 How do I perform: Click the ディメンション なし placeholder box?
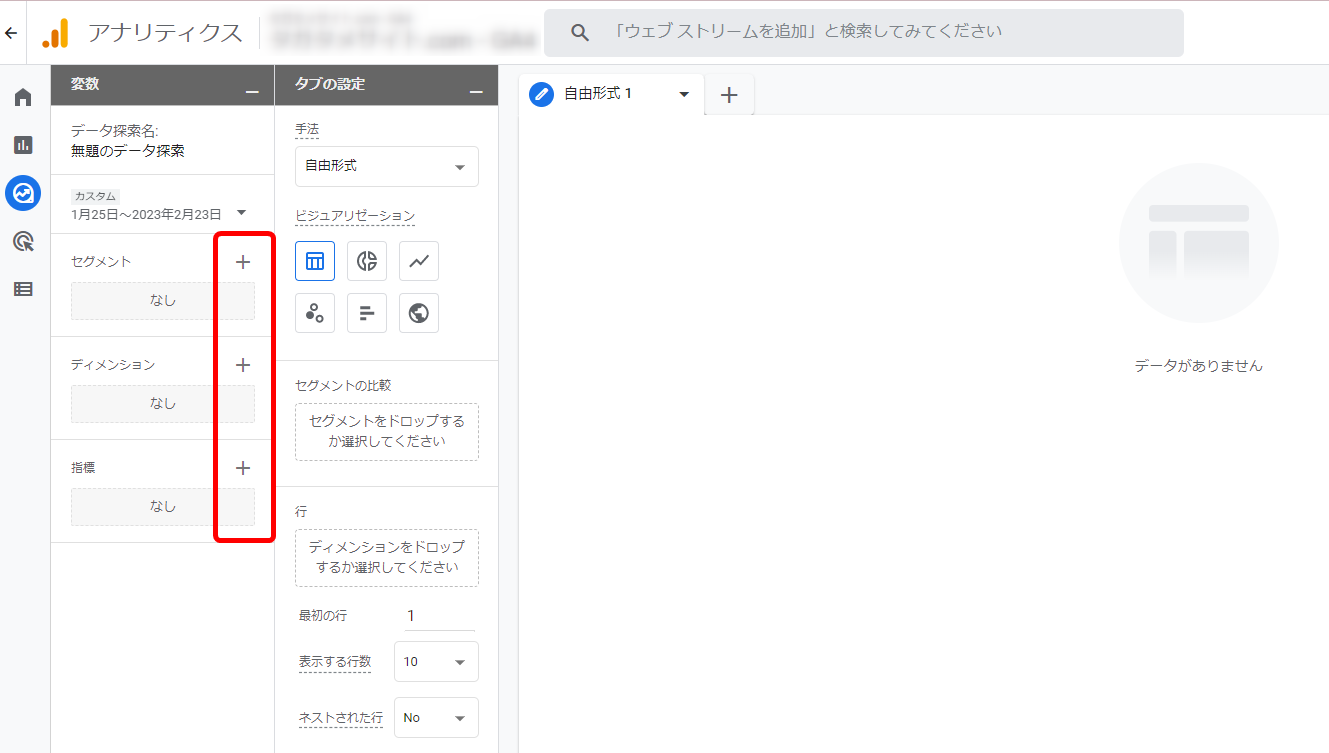pyautogui.click(x=163, y=403)
